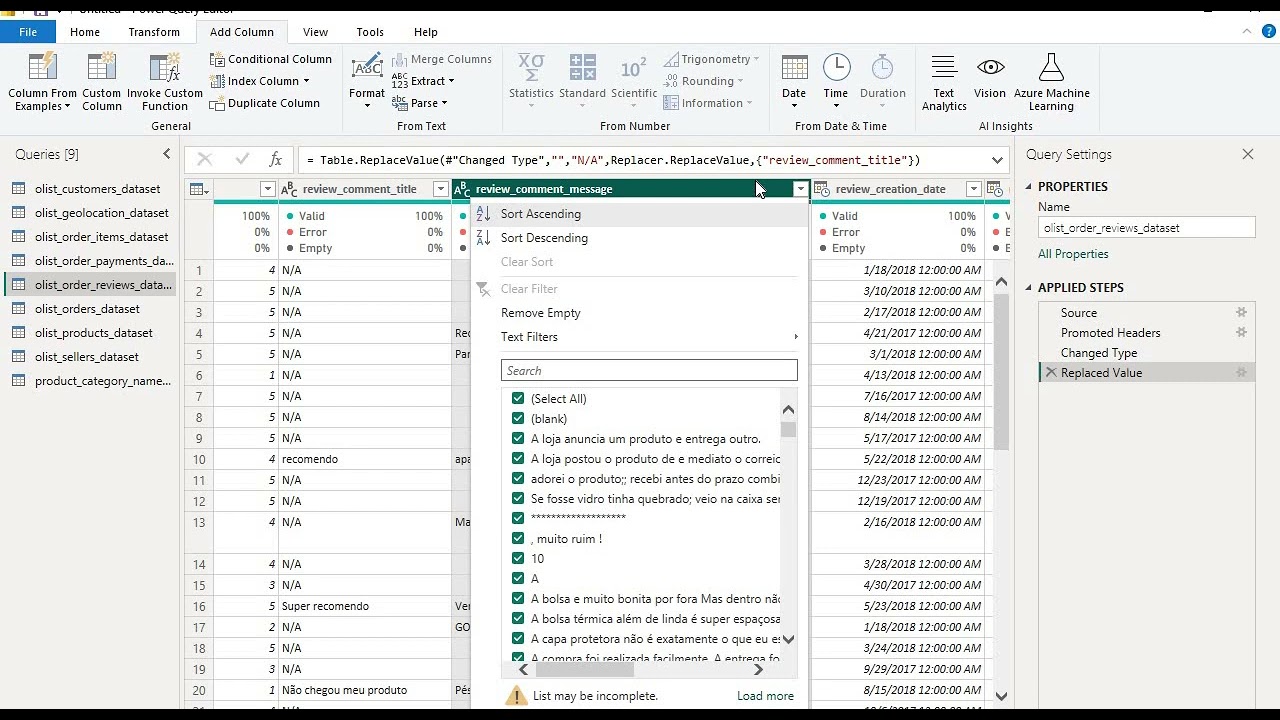This screenshot has height=720, width=1280.
Task: Toggle the (Select All) checkbox
Action: (518, 398)
